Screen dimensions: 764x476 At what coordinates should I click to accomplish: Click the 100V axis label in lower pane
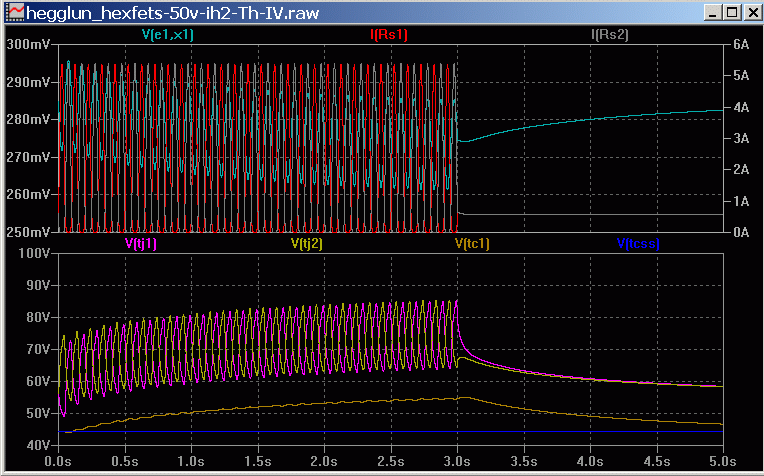[x=34, y=253]
